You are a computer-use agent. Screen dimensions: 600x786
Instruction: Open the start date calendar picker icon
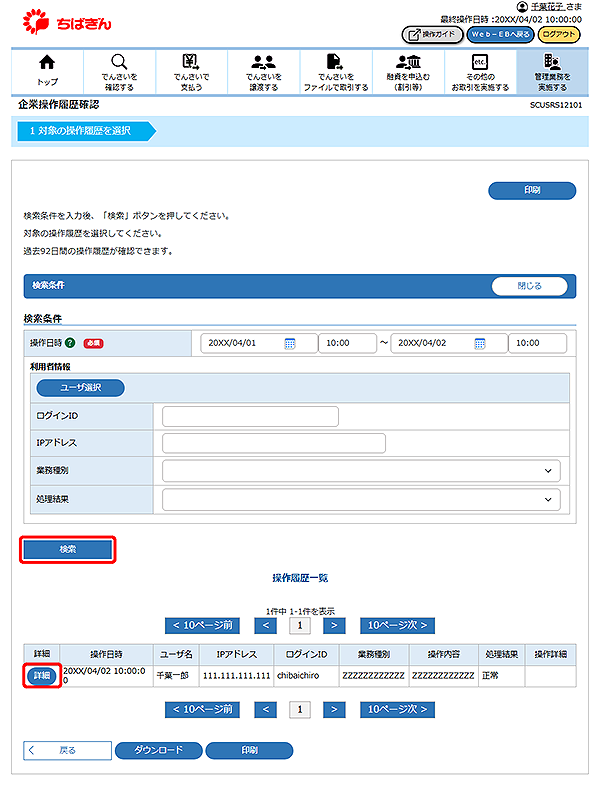(290, 343)
